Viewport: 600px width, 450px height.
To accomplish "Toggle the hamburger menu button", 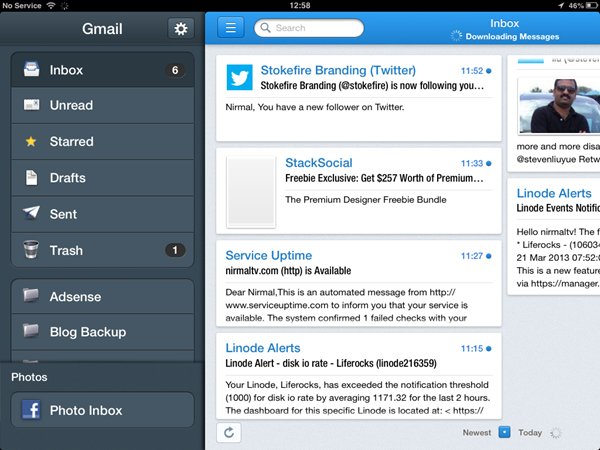I will [231, 28].
